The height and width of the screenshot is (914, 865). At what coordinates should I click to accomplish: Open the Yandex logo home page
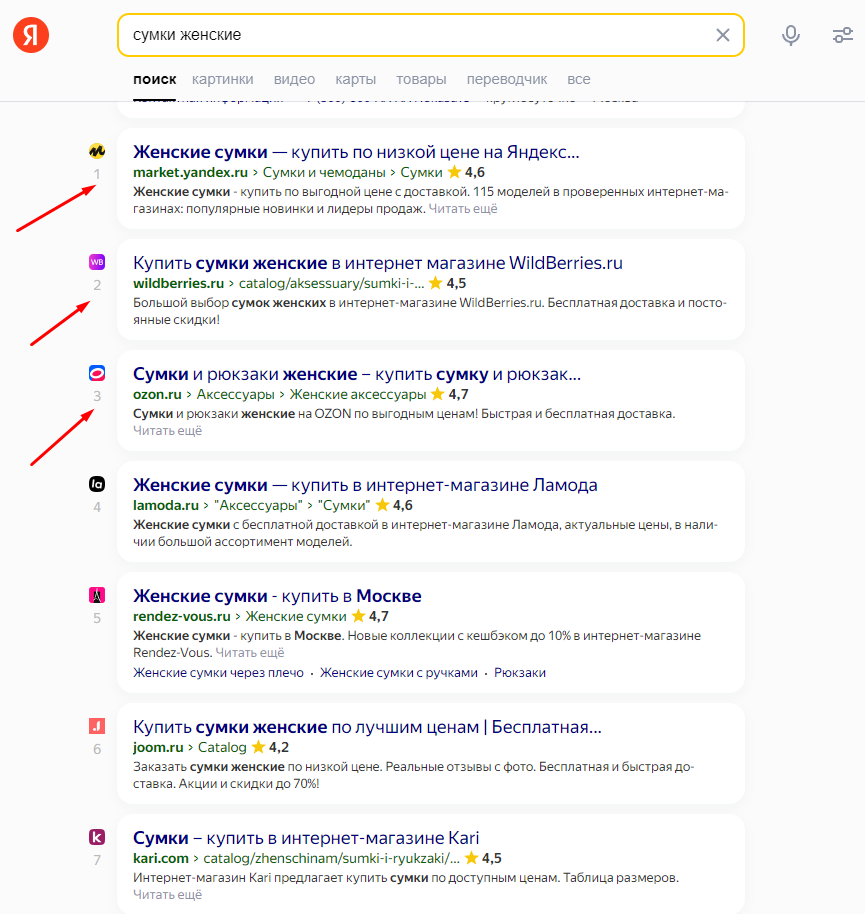coord(31,35)
